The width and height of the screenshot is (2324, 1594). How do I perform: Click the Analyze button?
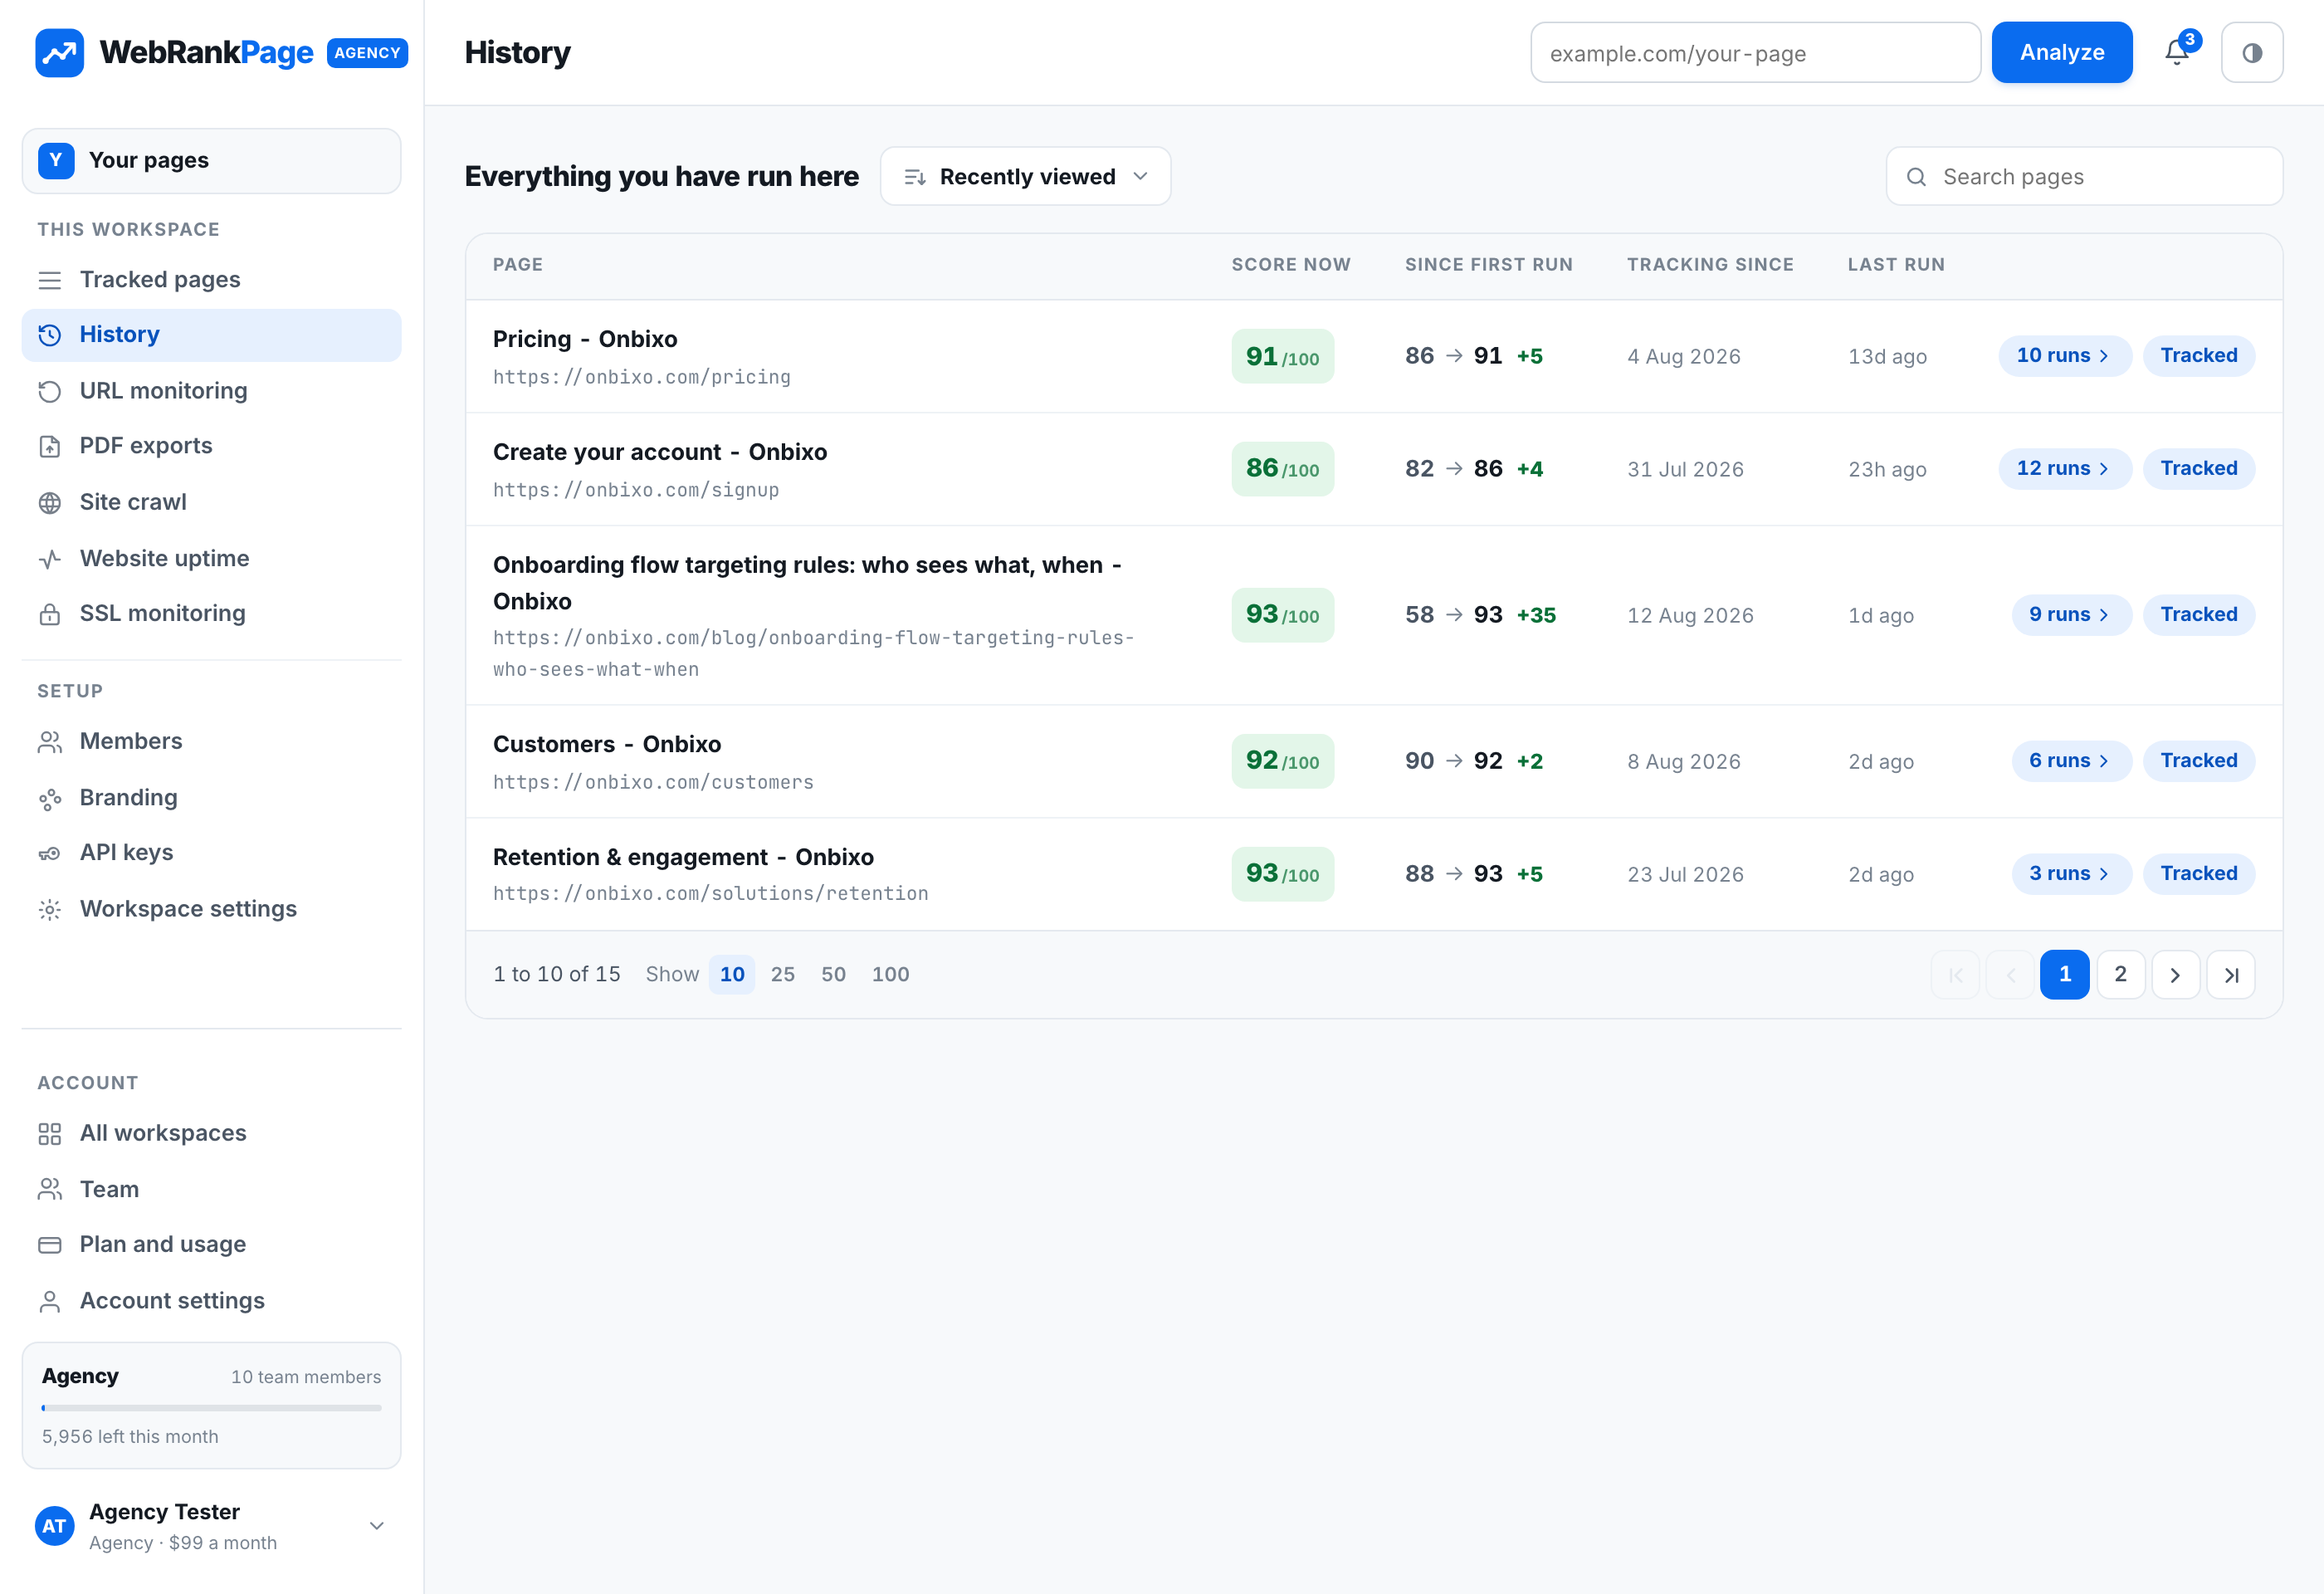pyautogui.click(x=2061, y=52)
